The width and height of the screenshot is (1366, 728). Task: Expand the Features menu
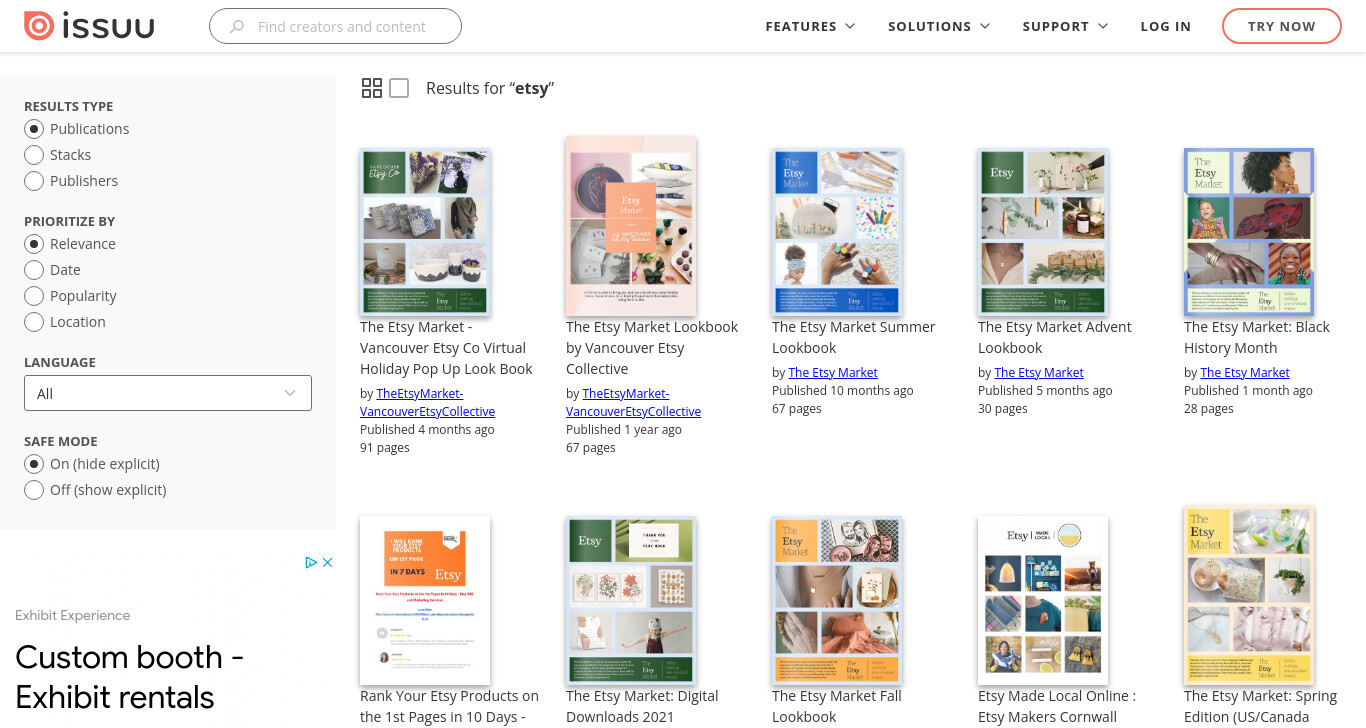pos(810,26)
